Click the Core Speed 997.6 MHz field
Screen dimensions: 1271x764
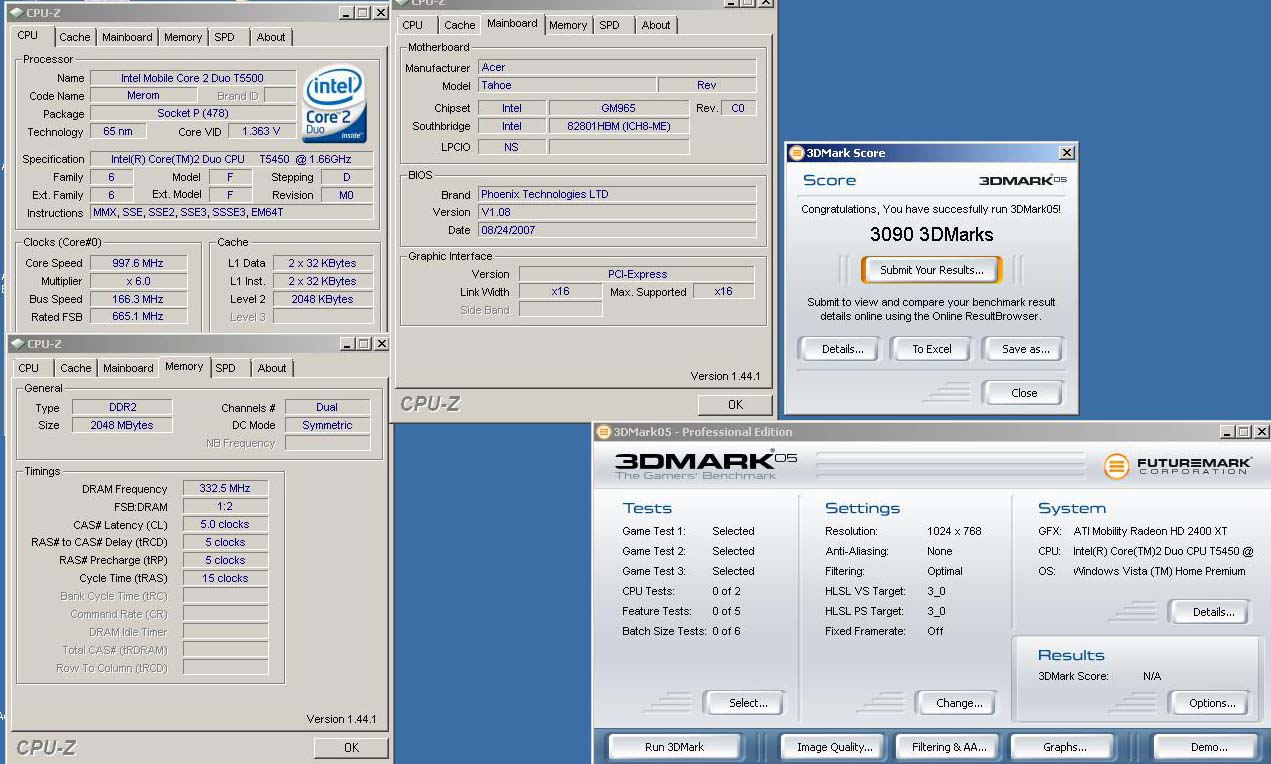tap(137, 263)
